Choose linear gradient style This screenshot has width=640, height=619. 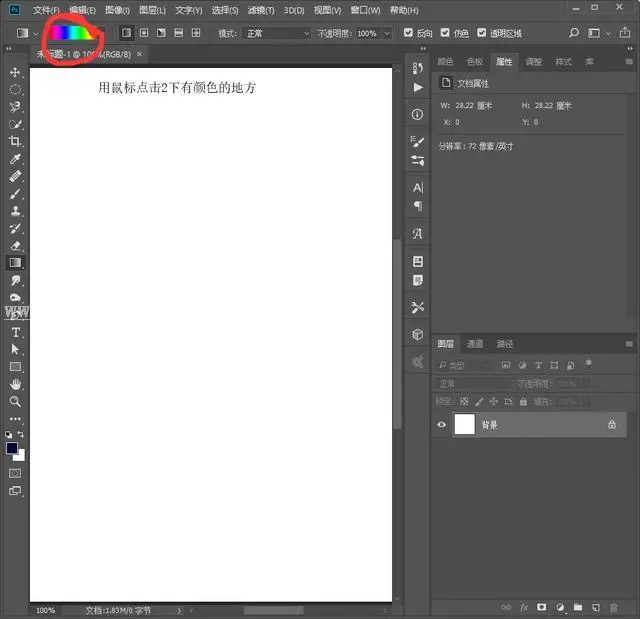pyautogui.click(x=127, y=33)
